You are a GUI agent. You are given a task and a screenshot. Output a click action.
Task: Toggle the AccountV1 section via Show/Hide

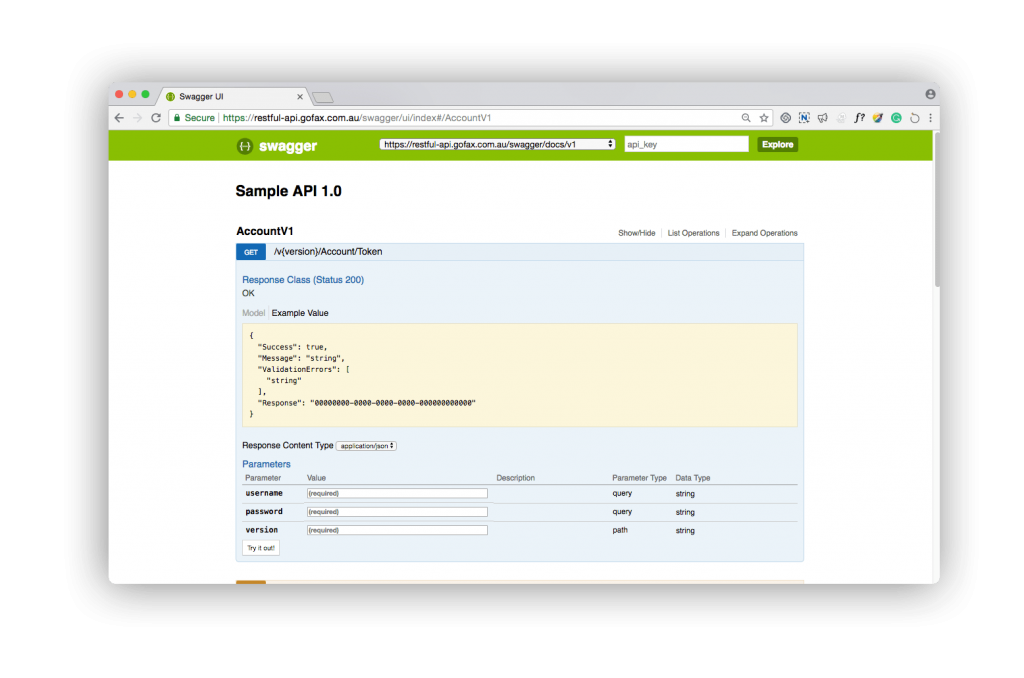(636, 233)
